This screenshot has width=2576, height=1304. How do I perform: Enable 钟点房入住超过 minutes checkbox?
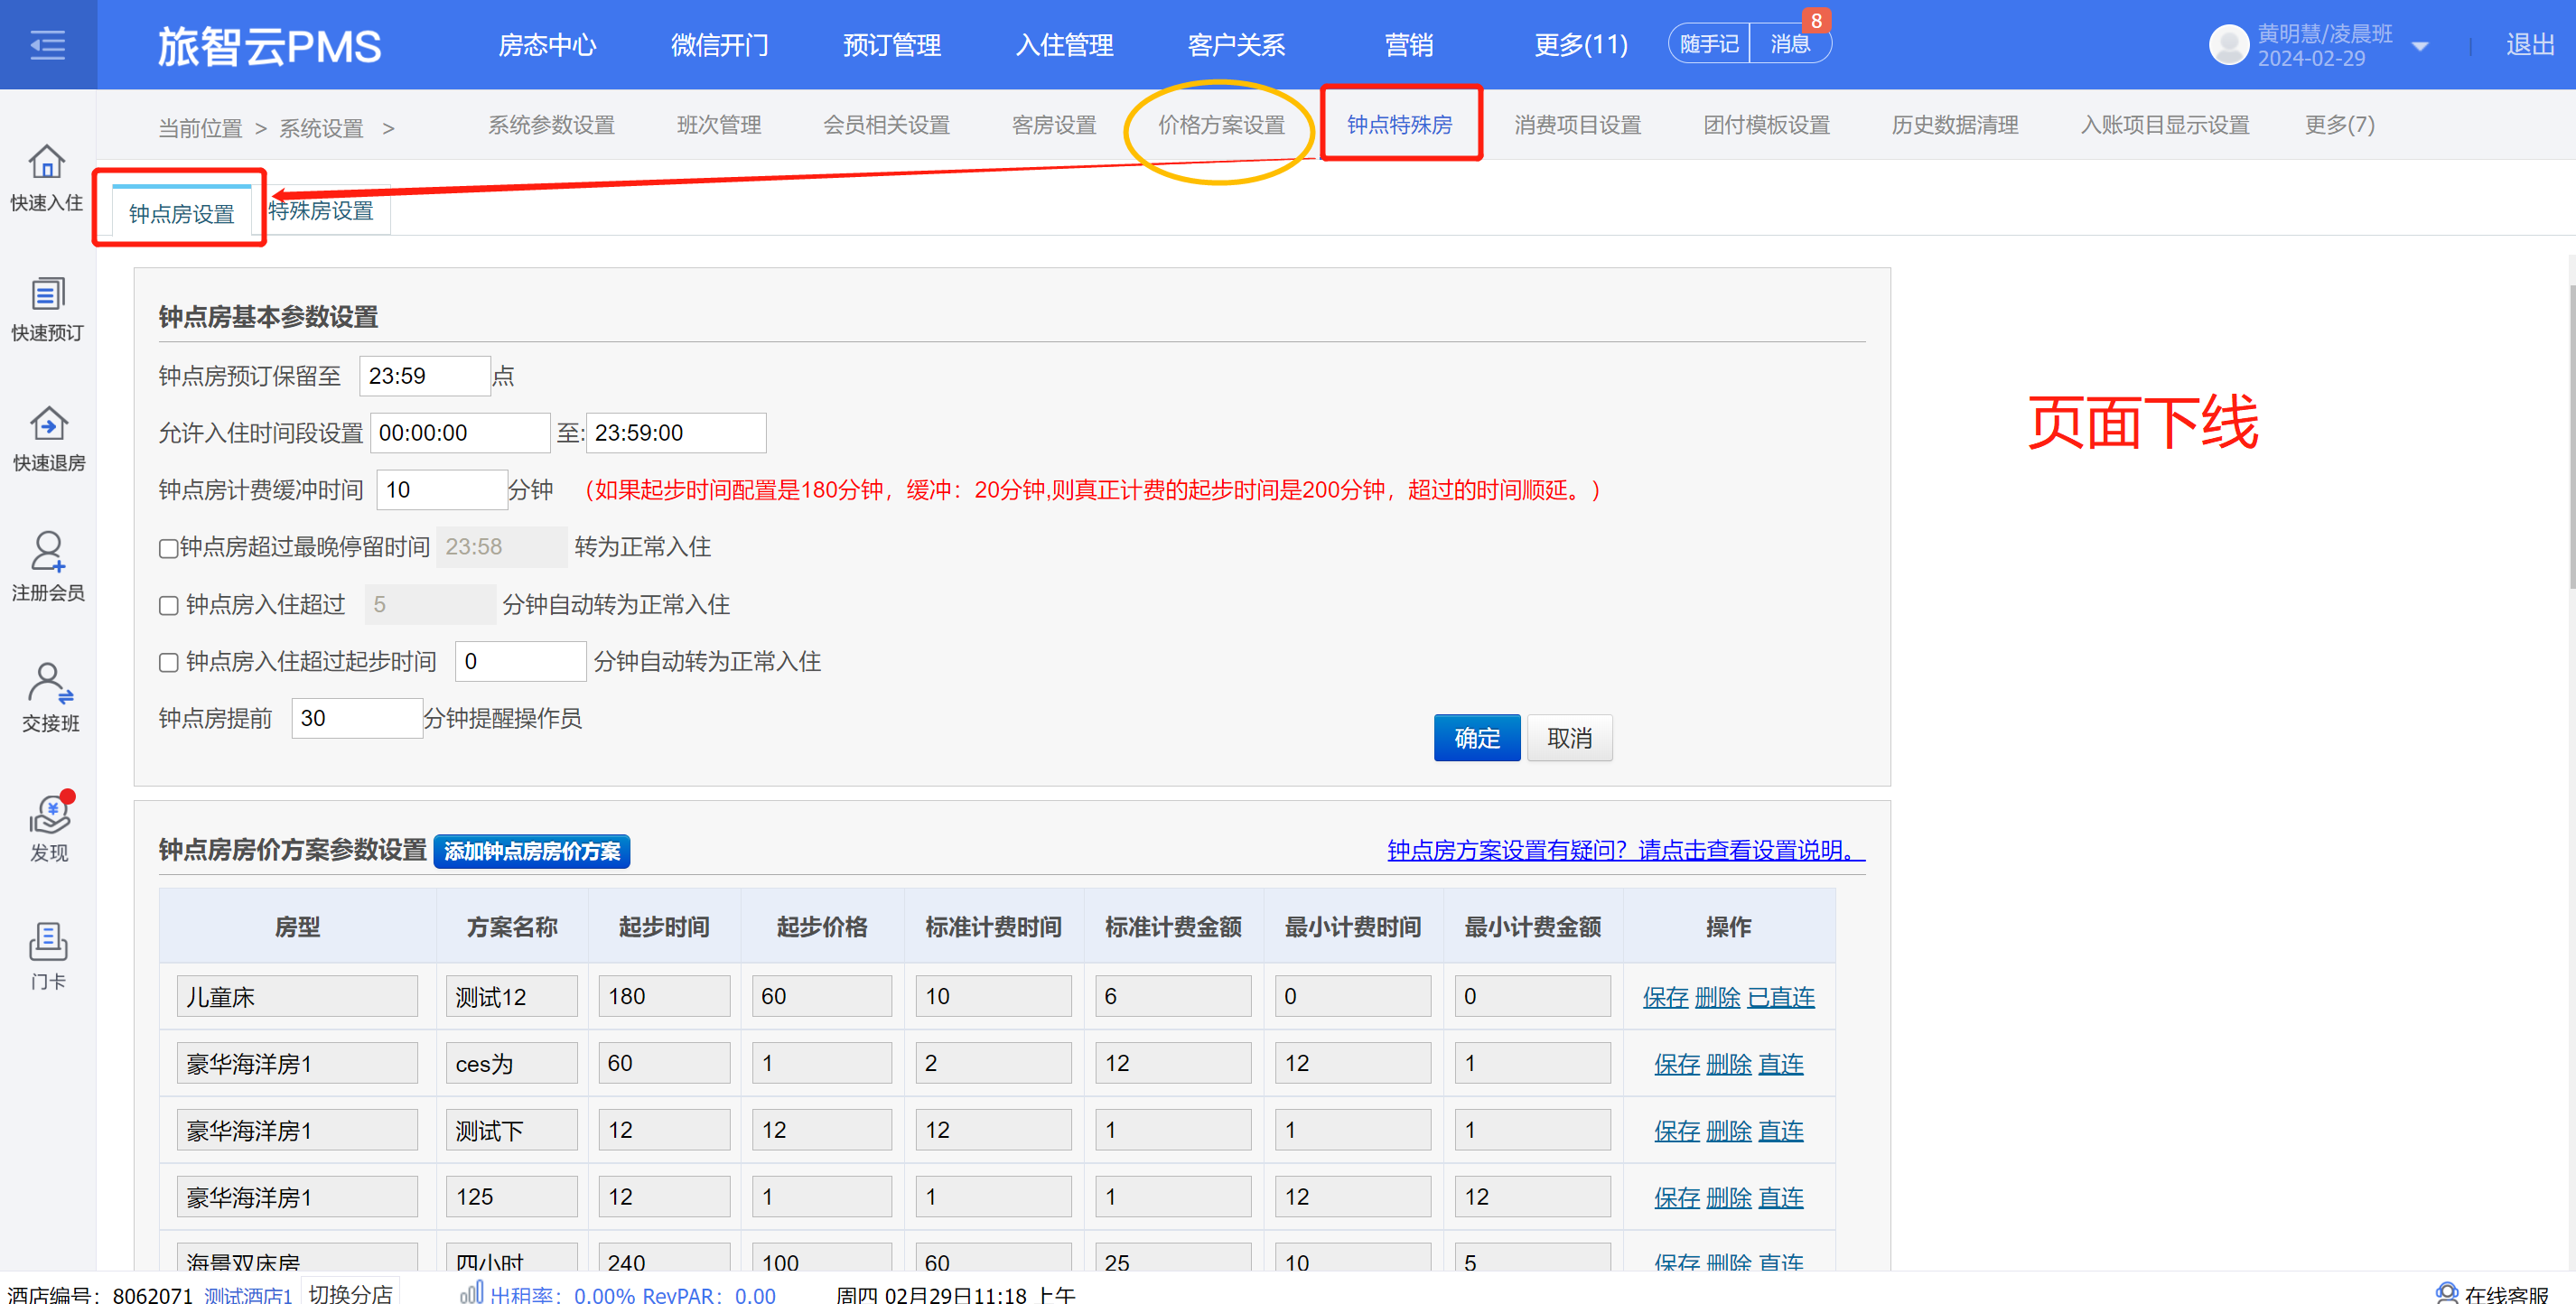click(168, 606)
